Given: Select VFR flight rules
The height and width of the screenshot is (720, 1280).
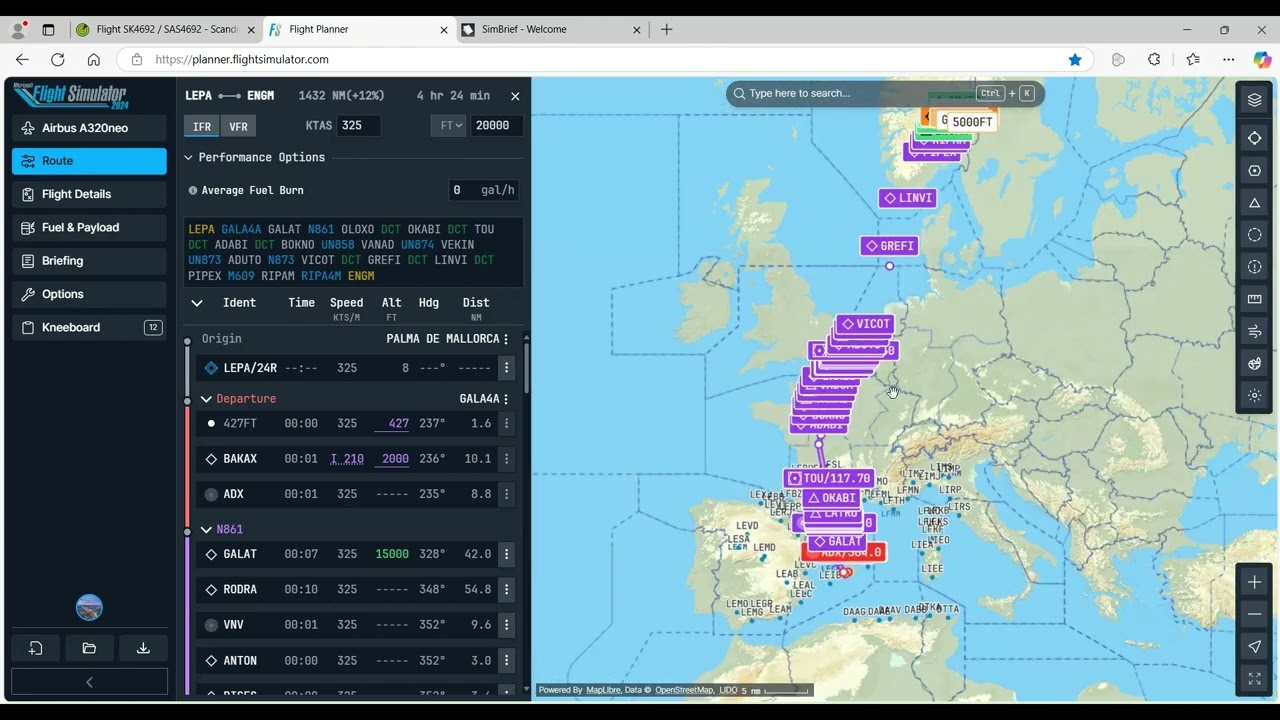Looking at the screenshot, I should tap(238, 126).
